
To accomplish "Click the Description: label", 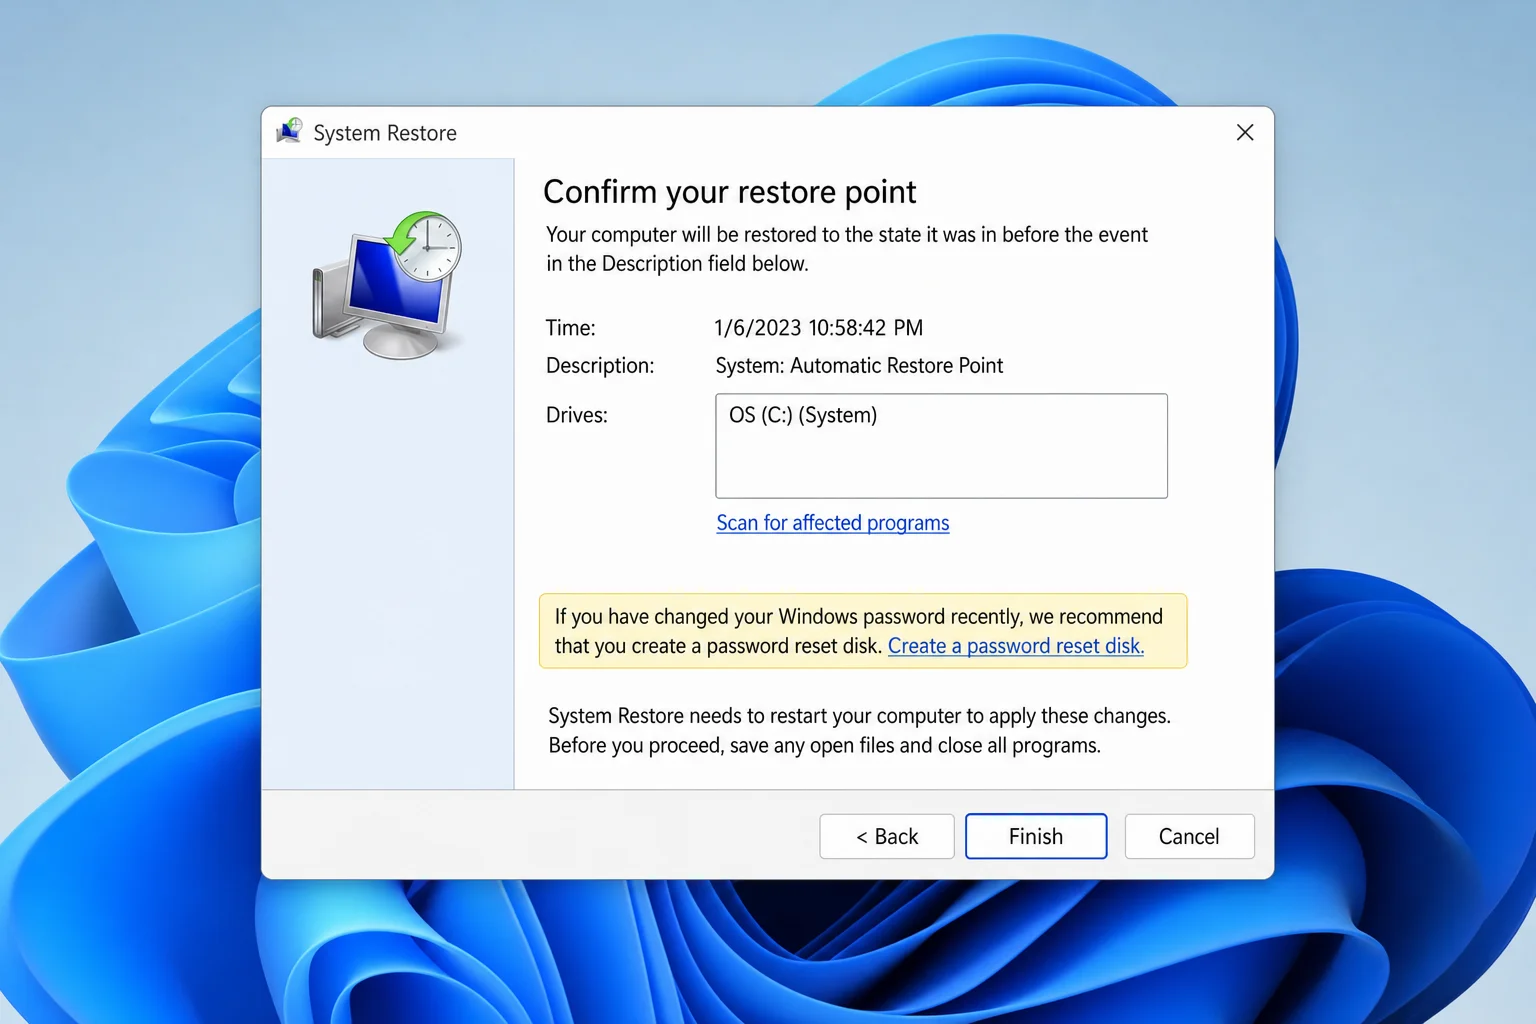I will 600,366.
